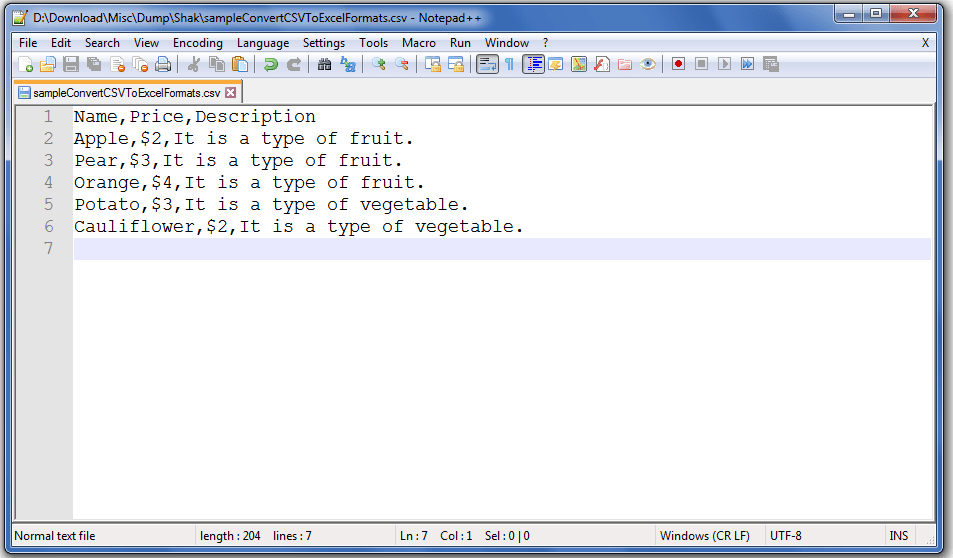This screenshot has width=953, height=558.
Task: Click 'INS' mode in the status bar
Action: point(899,536)
